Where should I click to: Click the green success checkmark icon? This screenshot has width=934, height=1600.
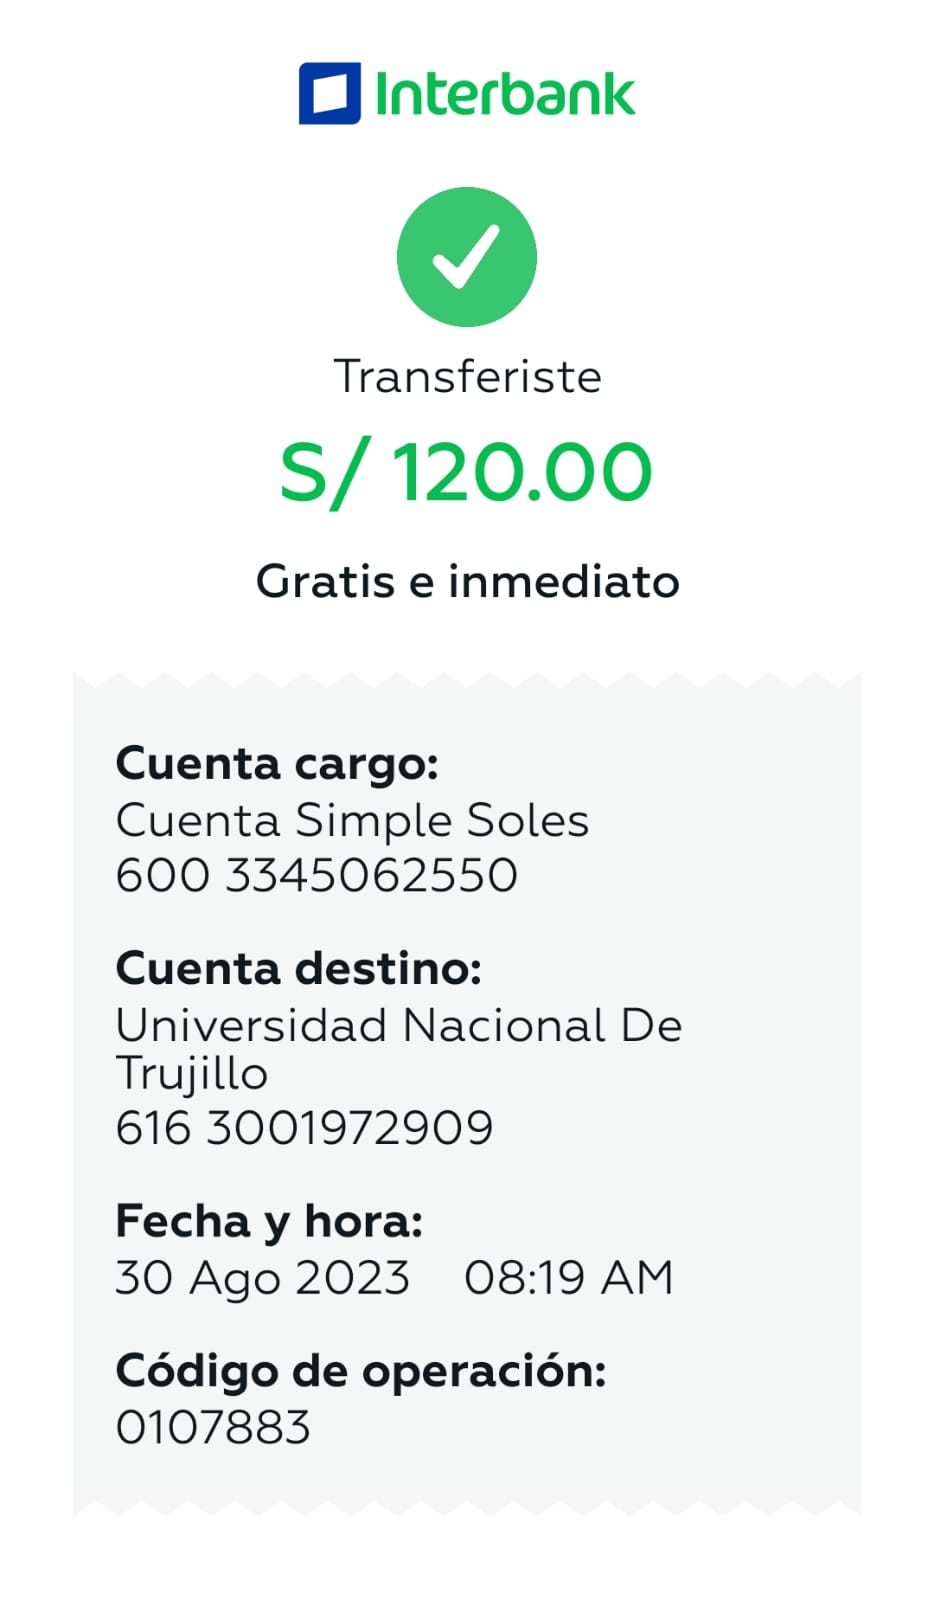(466, 257)
